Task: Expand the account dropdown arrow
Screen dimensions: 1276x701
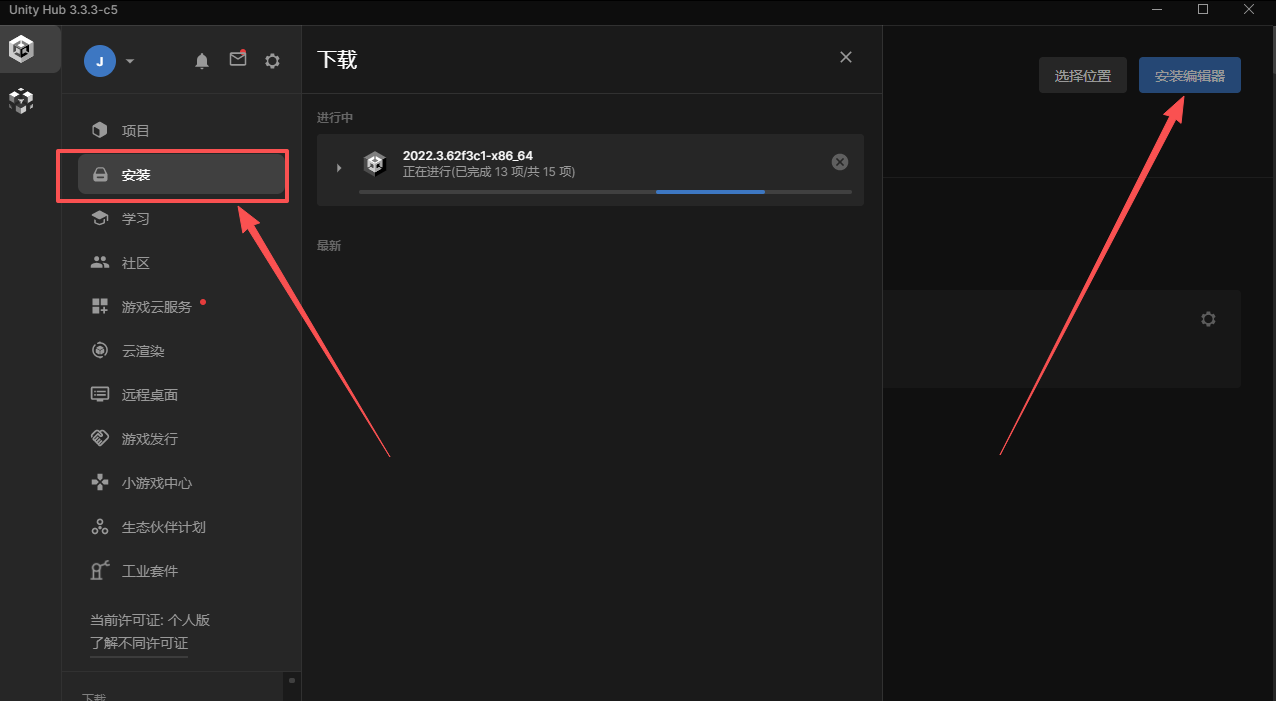Action: point(130,61)
